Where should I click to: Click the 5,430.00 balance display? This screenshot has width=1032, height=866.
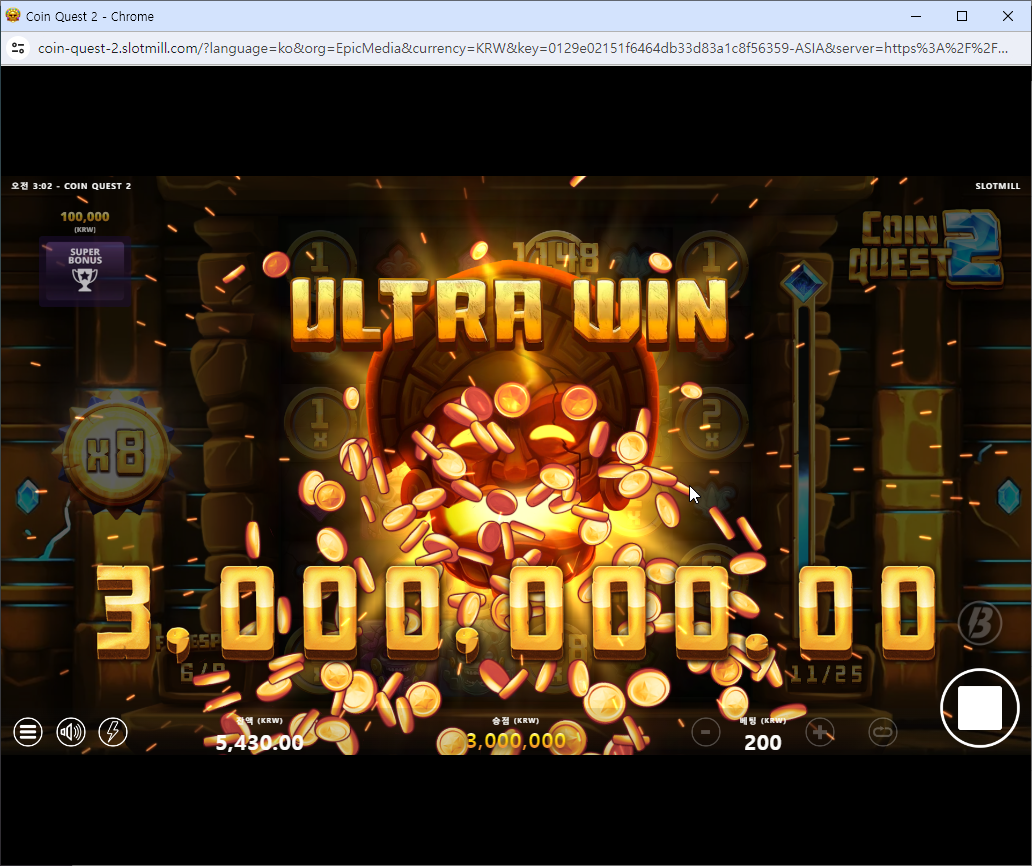(259, 742)
